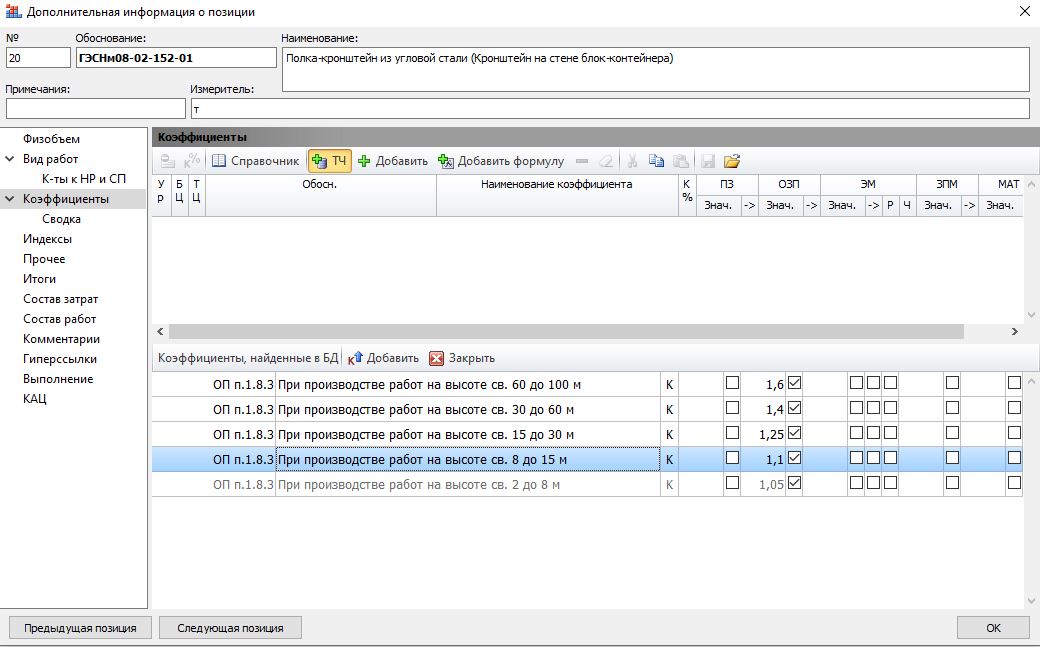Open the Состав затрат section
Viewport: 1040px width, 647px height.
(x=60, y=299)
